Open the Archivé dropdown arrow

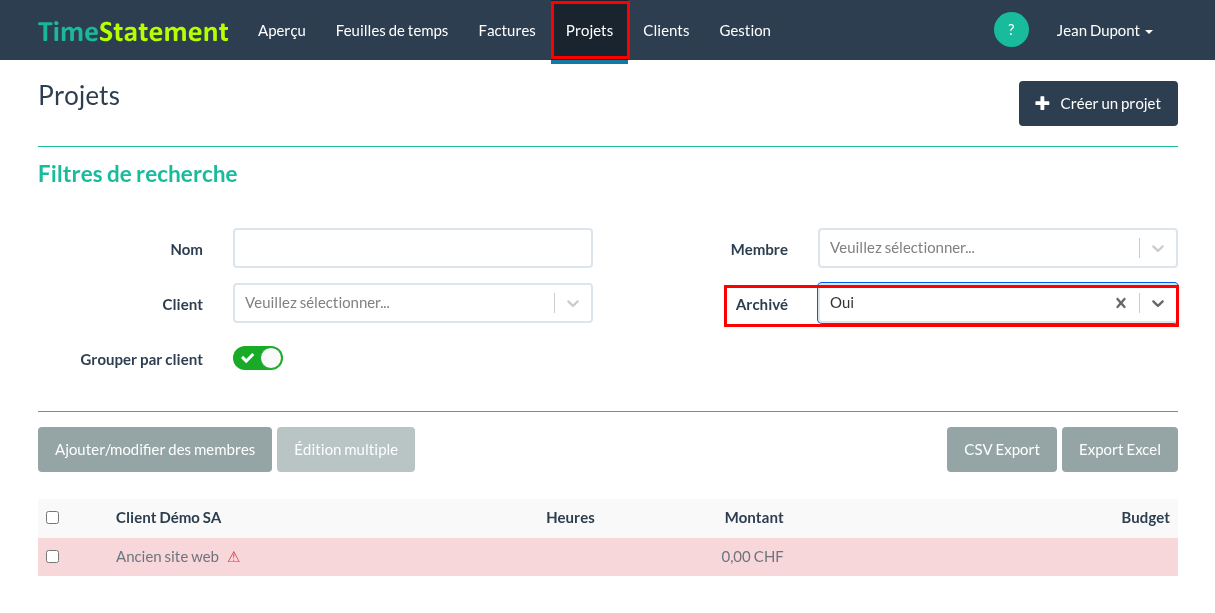point(1158,303)
